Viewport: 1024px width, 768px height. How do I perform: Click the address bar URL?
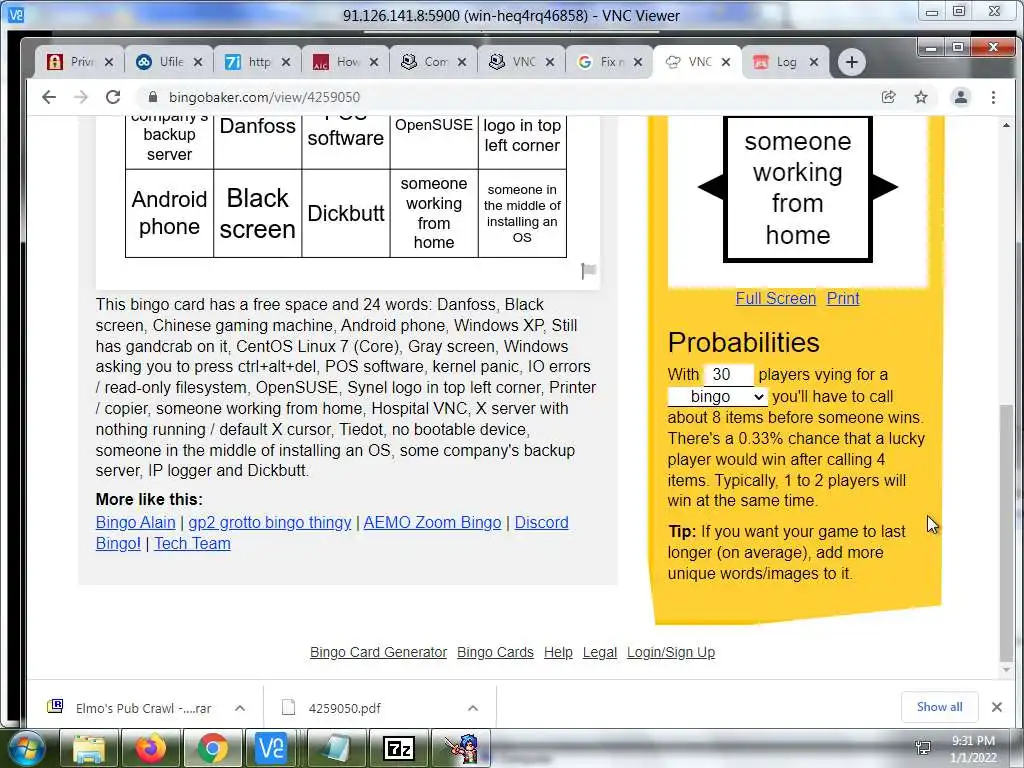point(264,97)
